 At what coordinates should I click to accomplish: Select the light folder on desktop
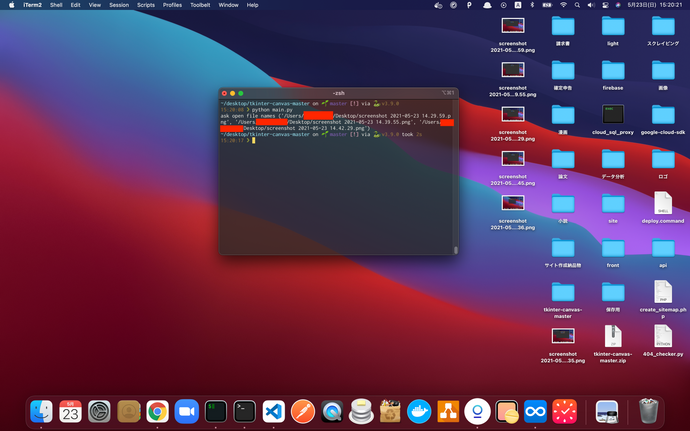(613, 31)
